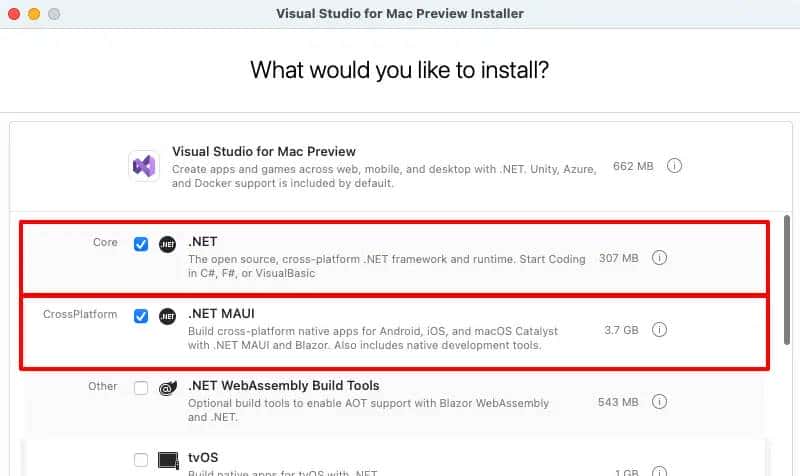The image size is (800, 476).
Task: Open info for Visual Studio for Mac Preview
Action: pos(674,166)
